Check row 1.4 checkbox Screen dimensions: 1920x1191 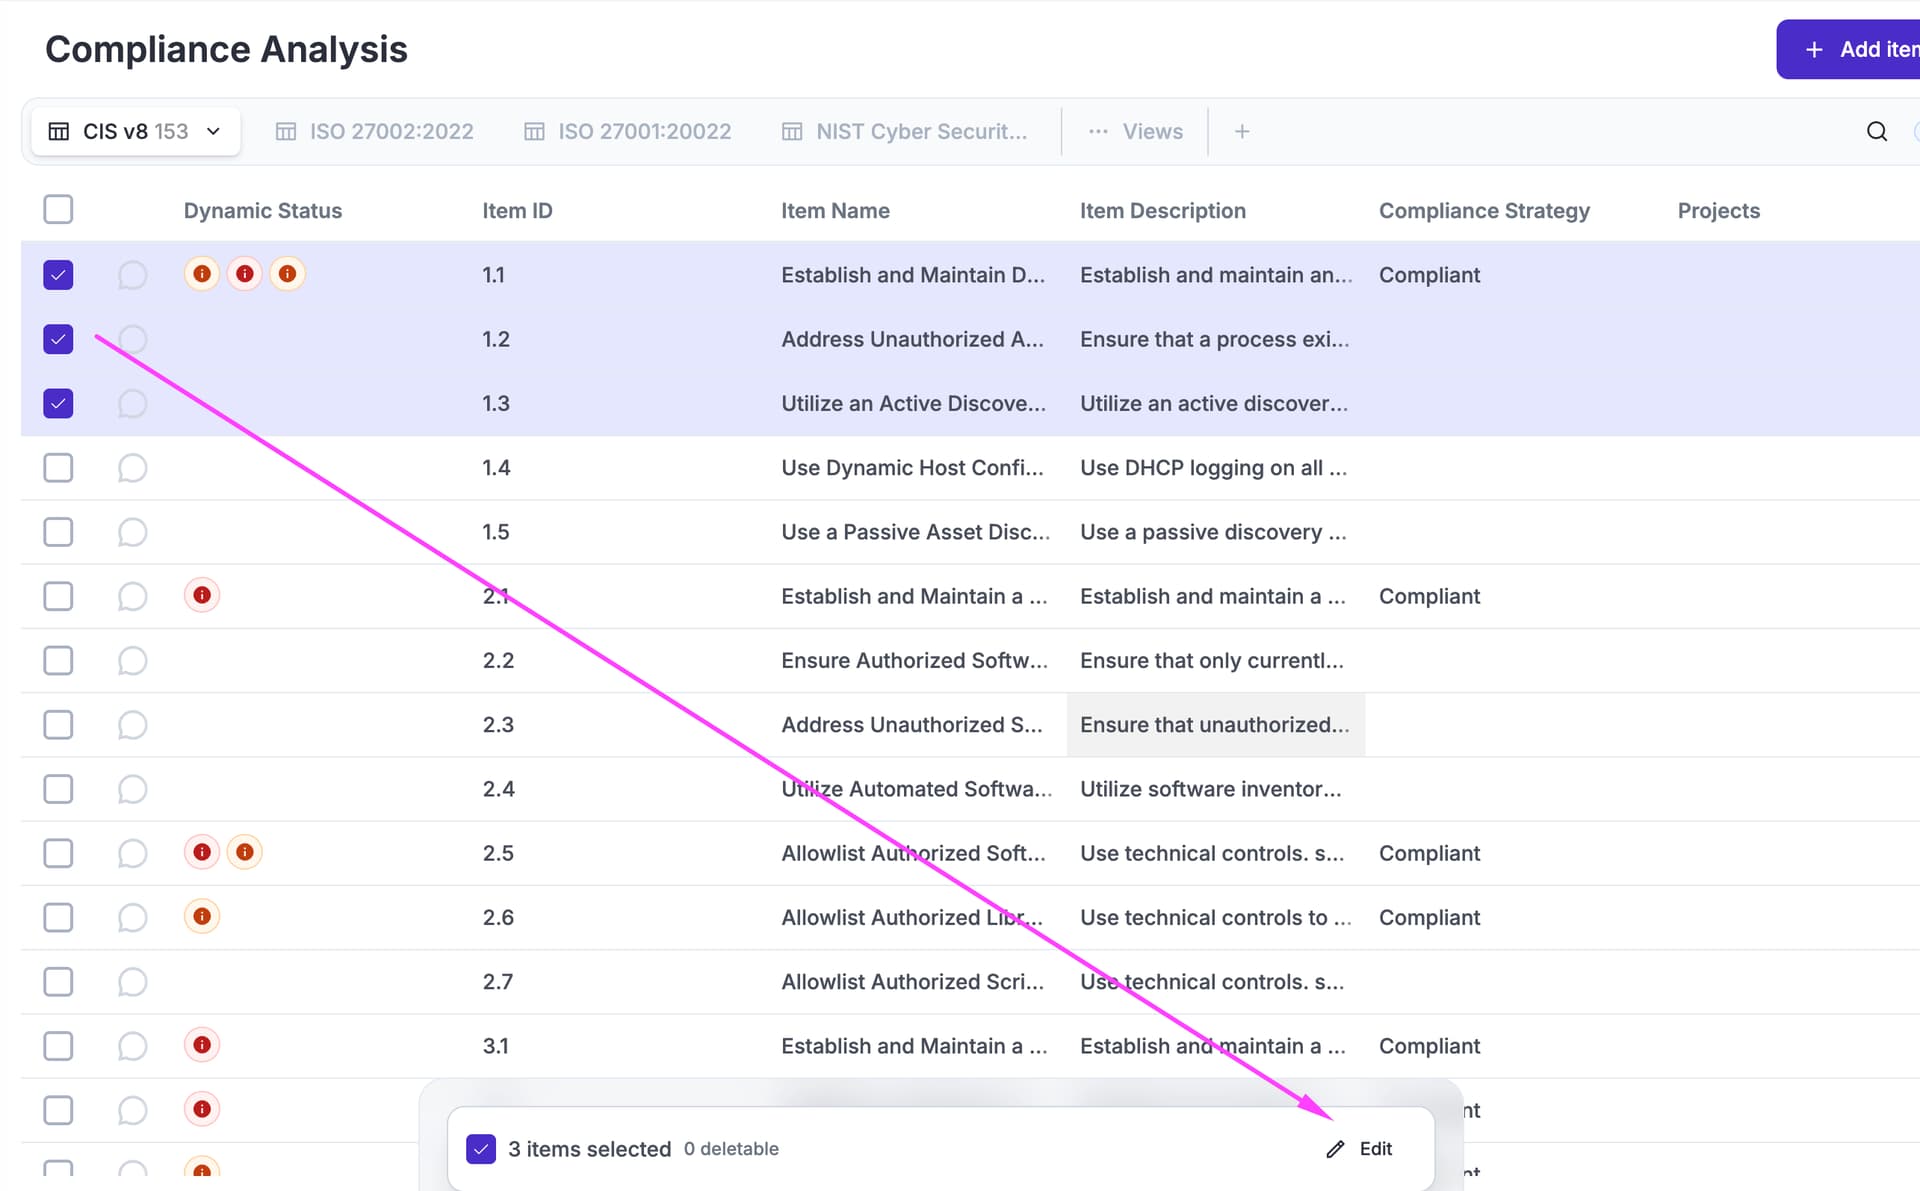58,468
